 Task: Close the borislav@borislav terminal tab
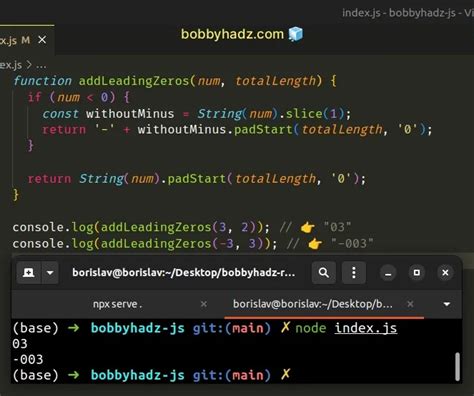point(410,304)
